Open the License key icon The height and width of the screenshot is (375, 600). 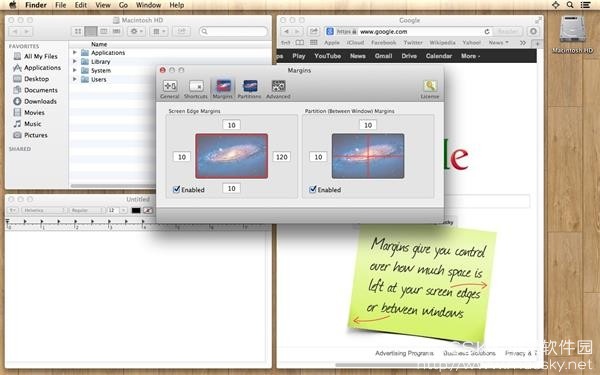tap(430, 89)
